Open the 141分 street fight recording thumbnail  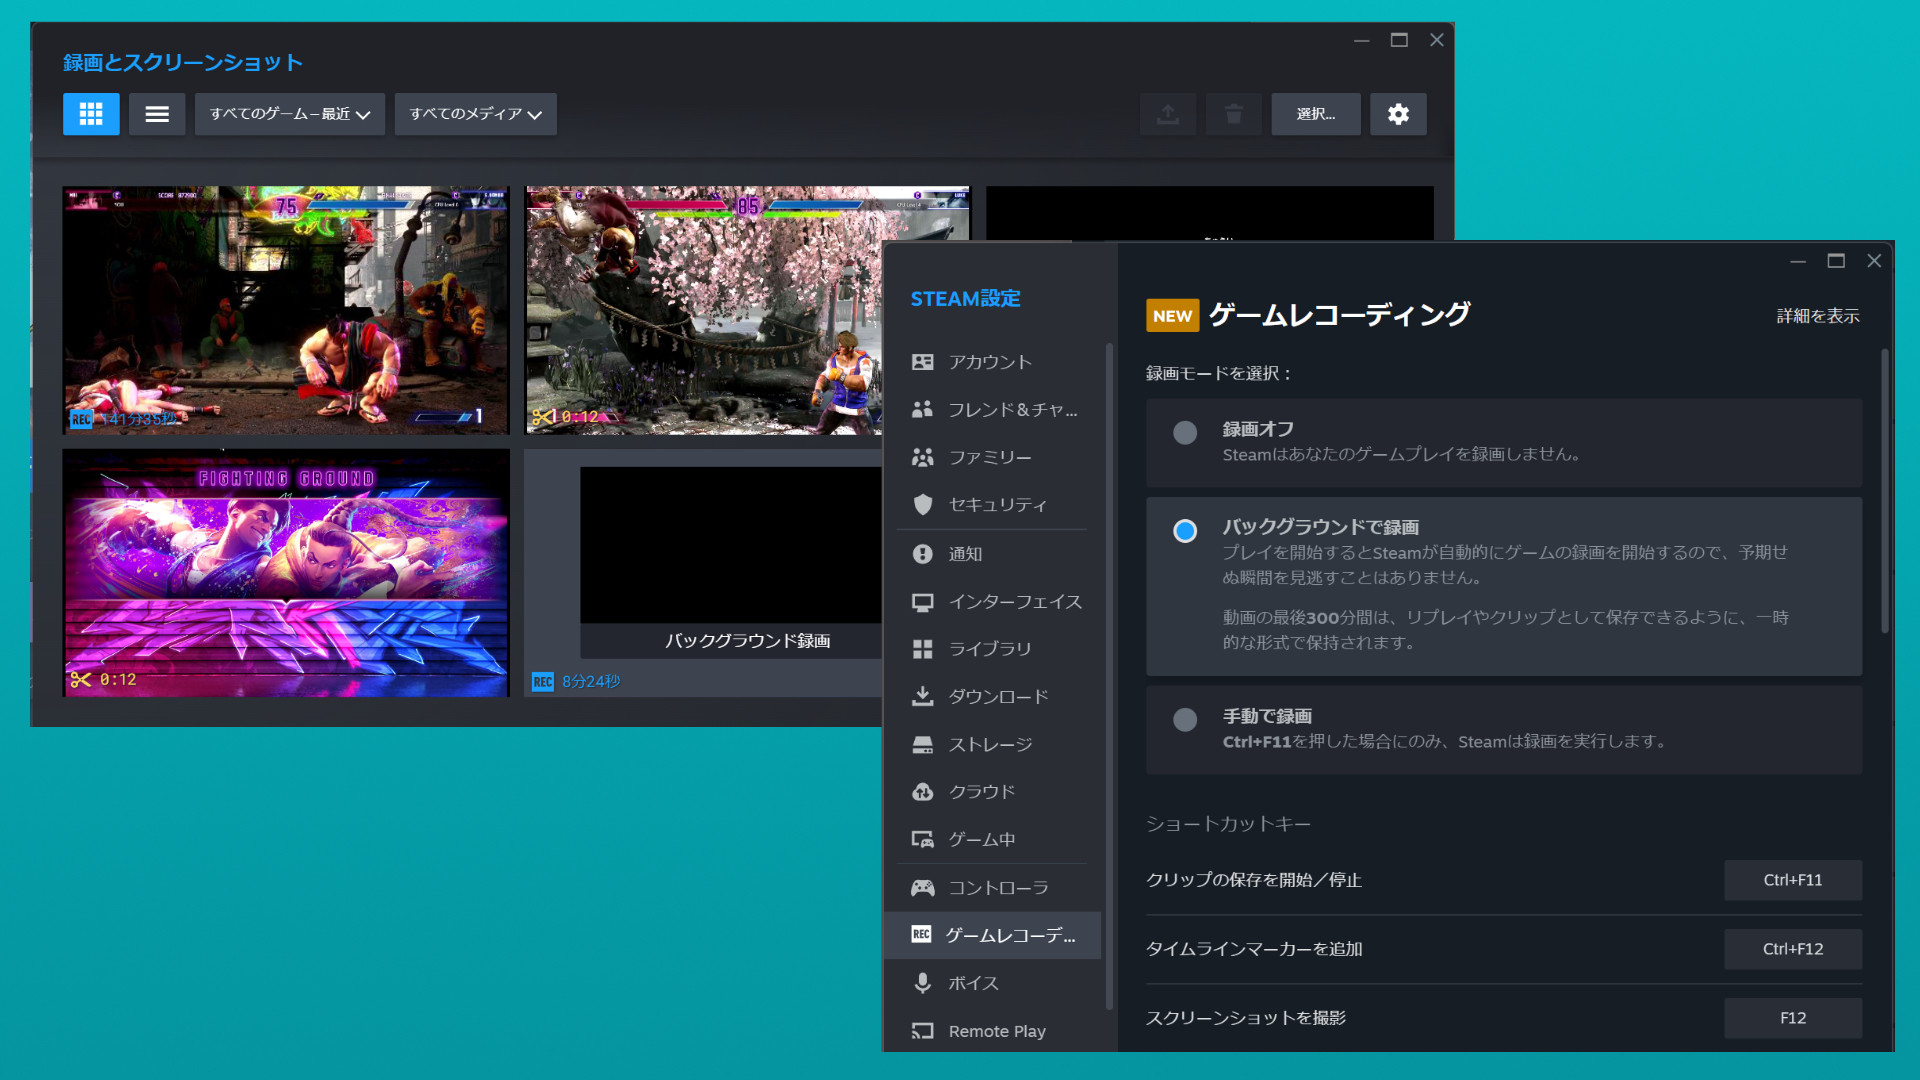[286, 310]
